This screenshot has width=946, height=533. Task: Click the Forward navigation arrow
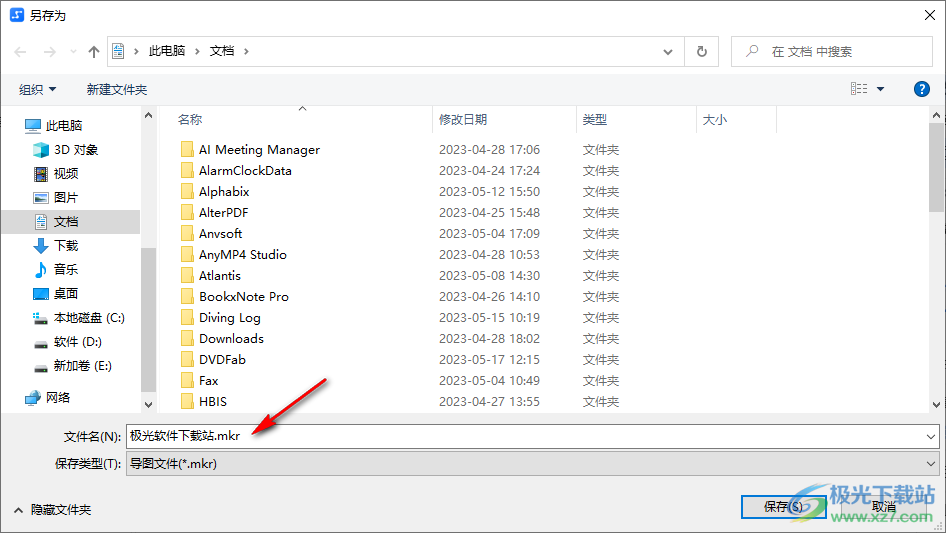(x=49, y=52)
